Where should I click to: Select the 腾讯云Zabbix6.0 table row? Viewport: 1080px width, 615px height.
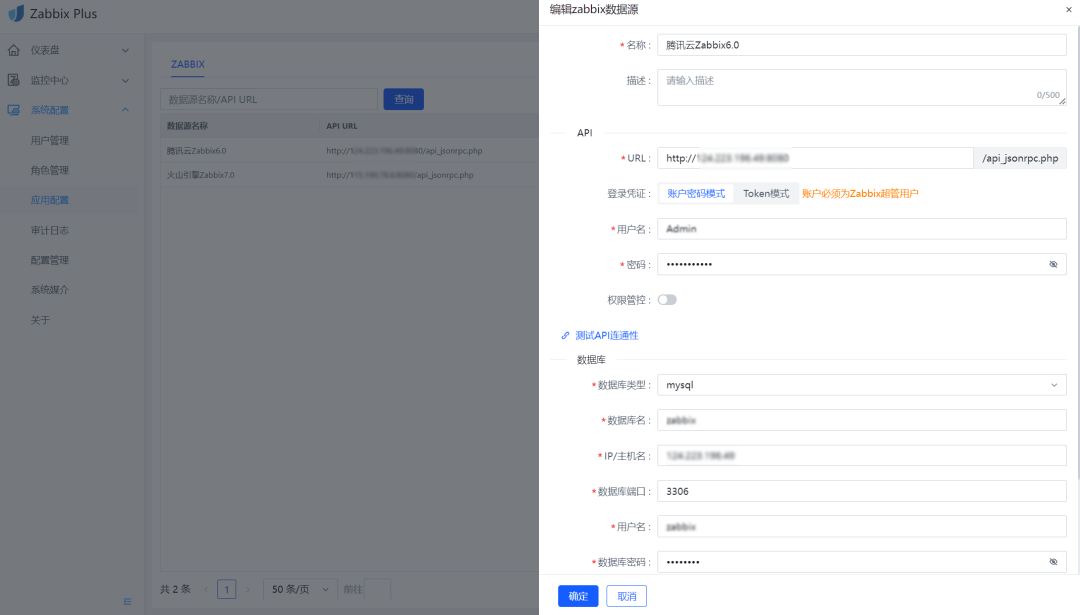(x=349, y=151)
